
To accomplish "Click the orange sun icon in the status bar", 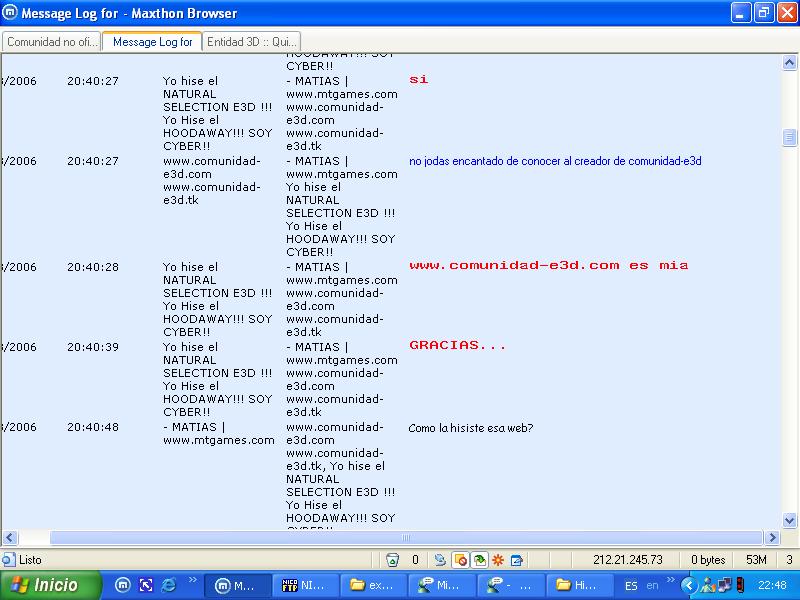I will pyautogui.click(x=497, y=560).
